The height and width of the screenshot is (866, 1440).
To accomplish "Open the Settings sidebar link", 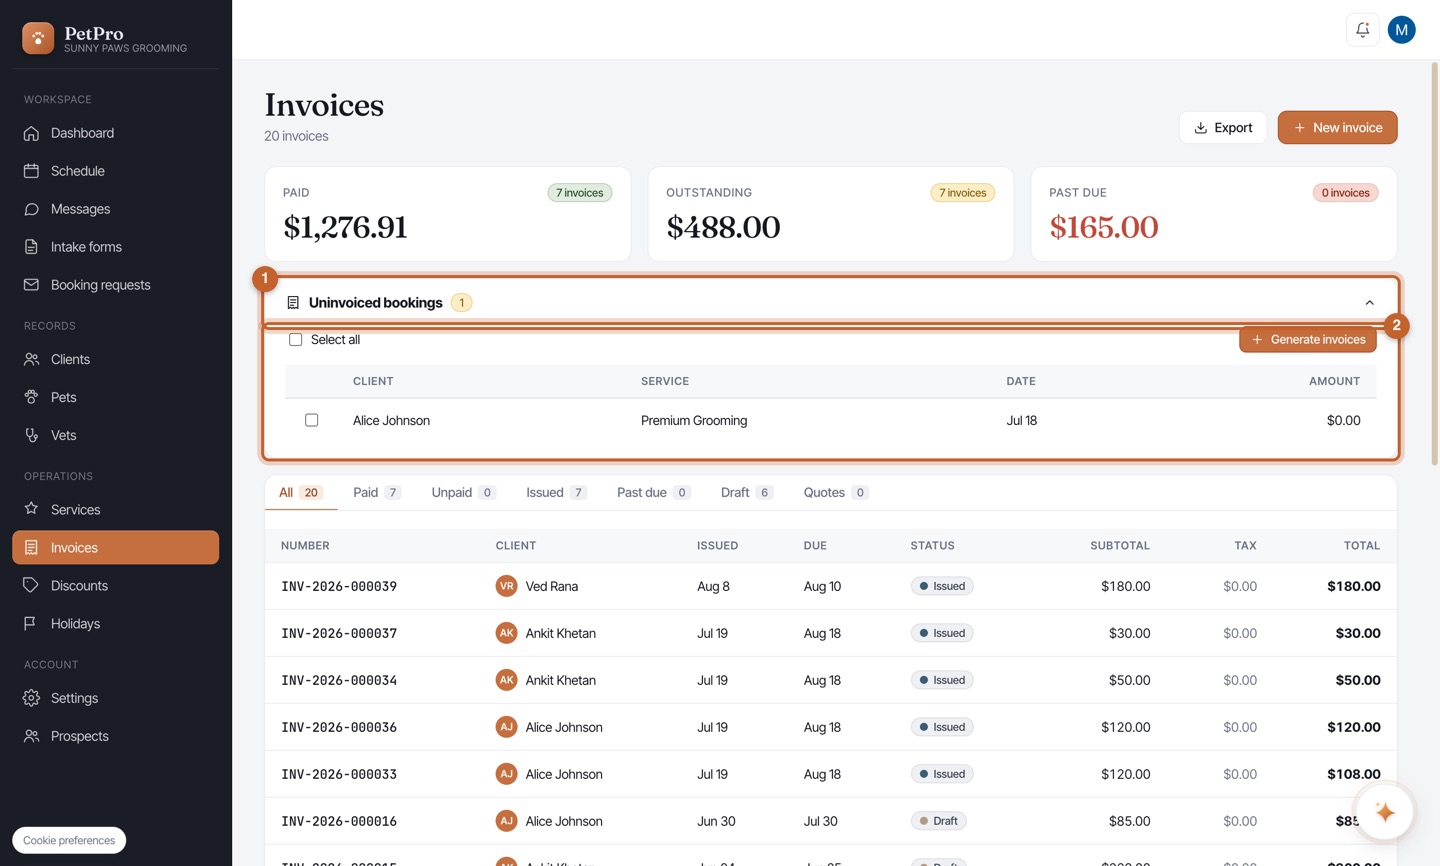I will [115, 698].
